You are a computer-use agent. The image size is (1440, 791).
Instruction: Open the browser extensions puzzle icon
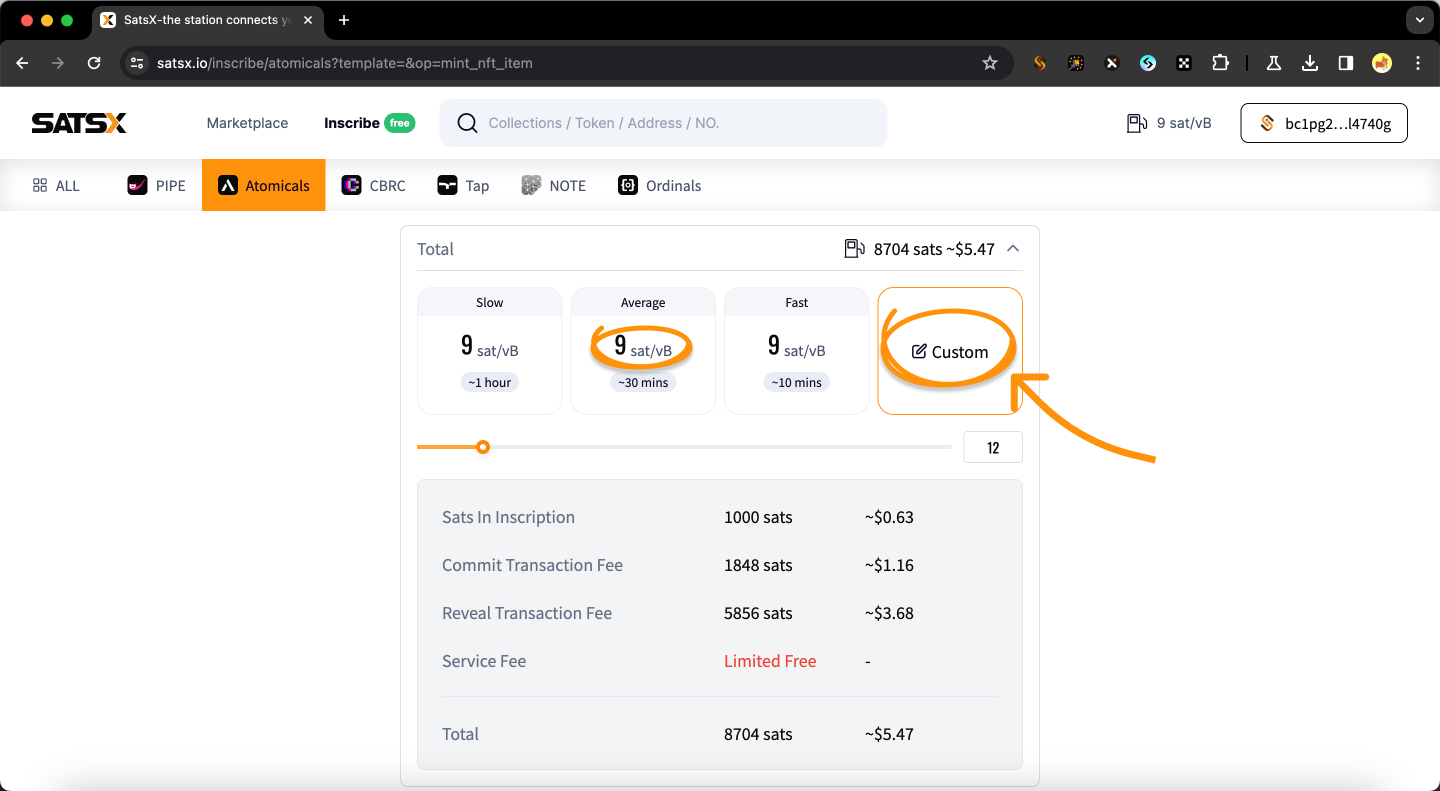pyautogui.click(x=1220, y=63)
